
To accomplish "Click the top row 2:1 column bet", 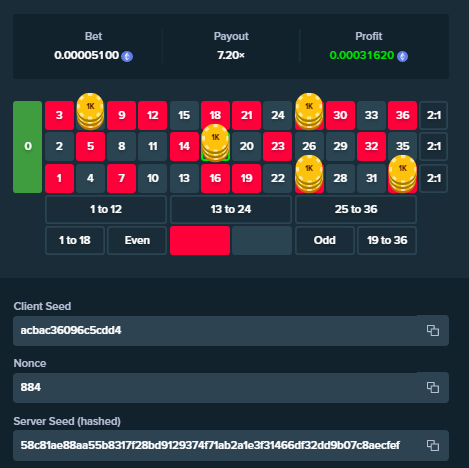I will pos(434,115).
